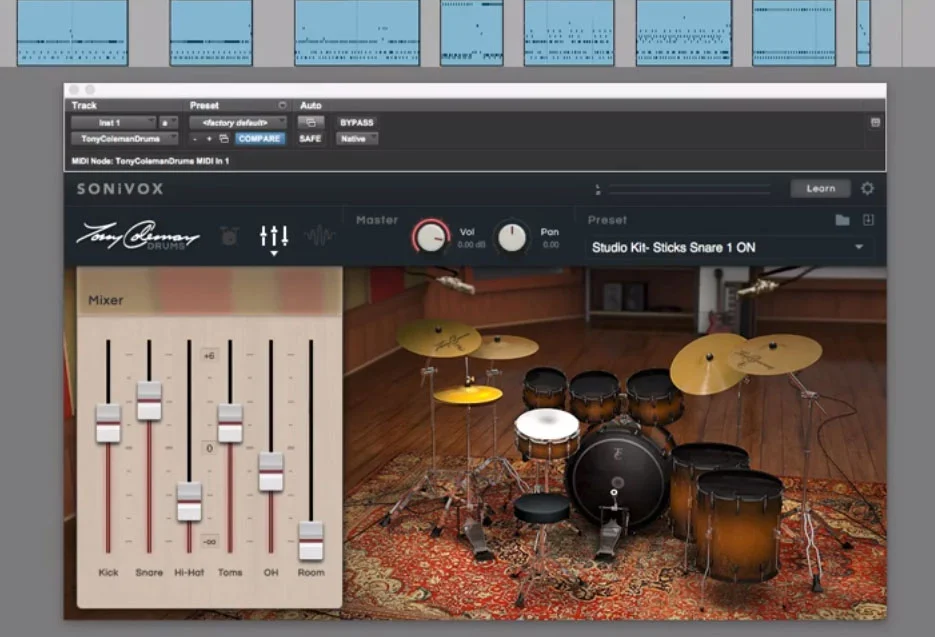Open the drum kit view icon

pyautogui.click(x=229, y=235)
